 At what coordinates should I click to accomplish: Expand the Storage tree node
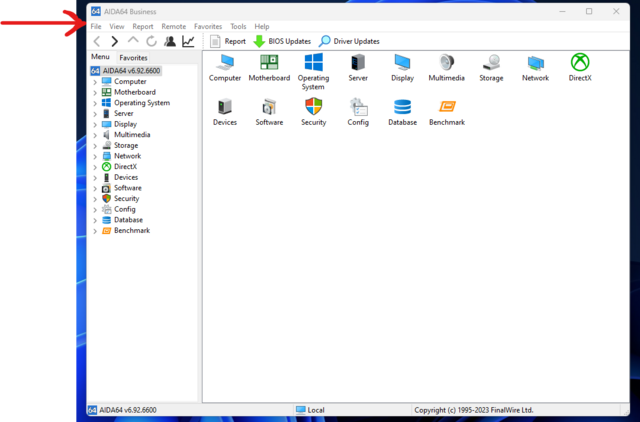95,146
